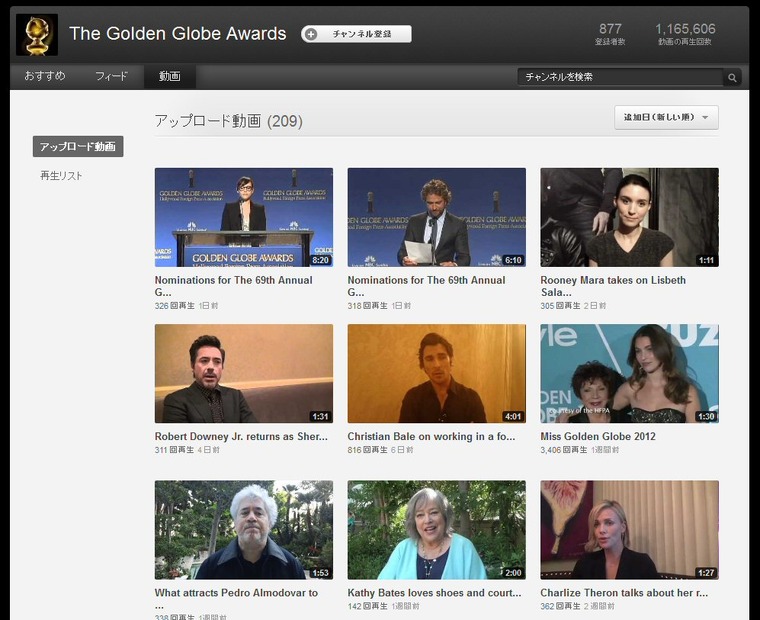Viewport: 760px width, 620px height.
Task: Click 'Kathy Bates loves shoes and court...' title
Action: 434,593
